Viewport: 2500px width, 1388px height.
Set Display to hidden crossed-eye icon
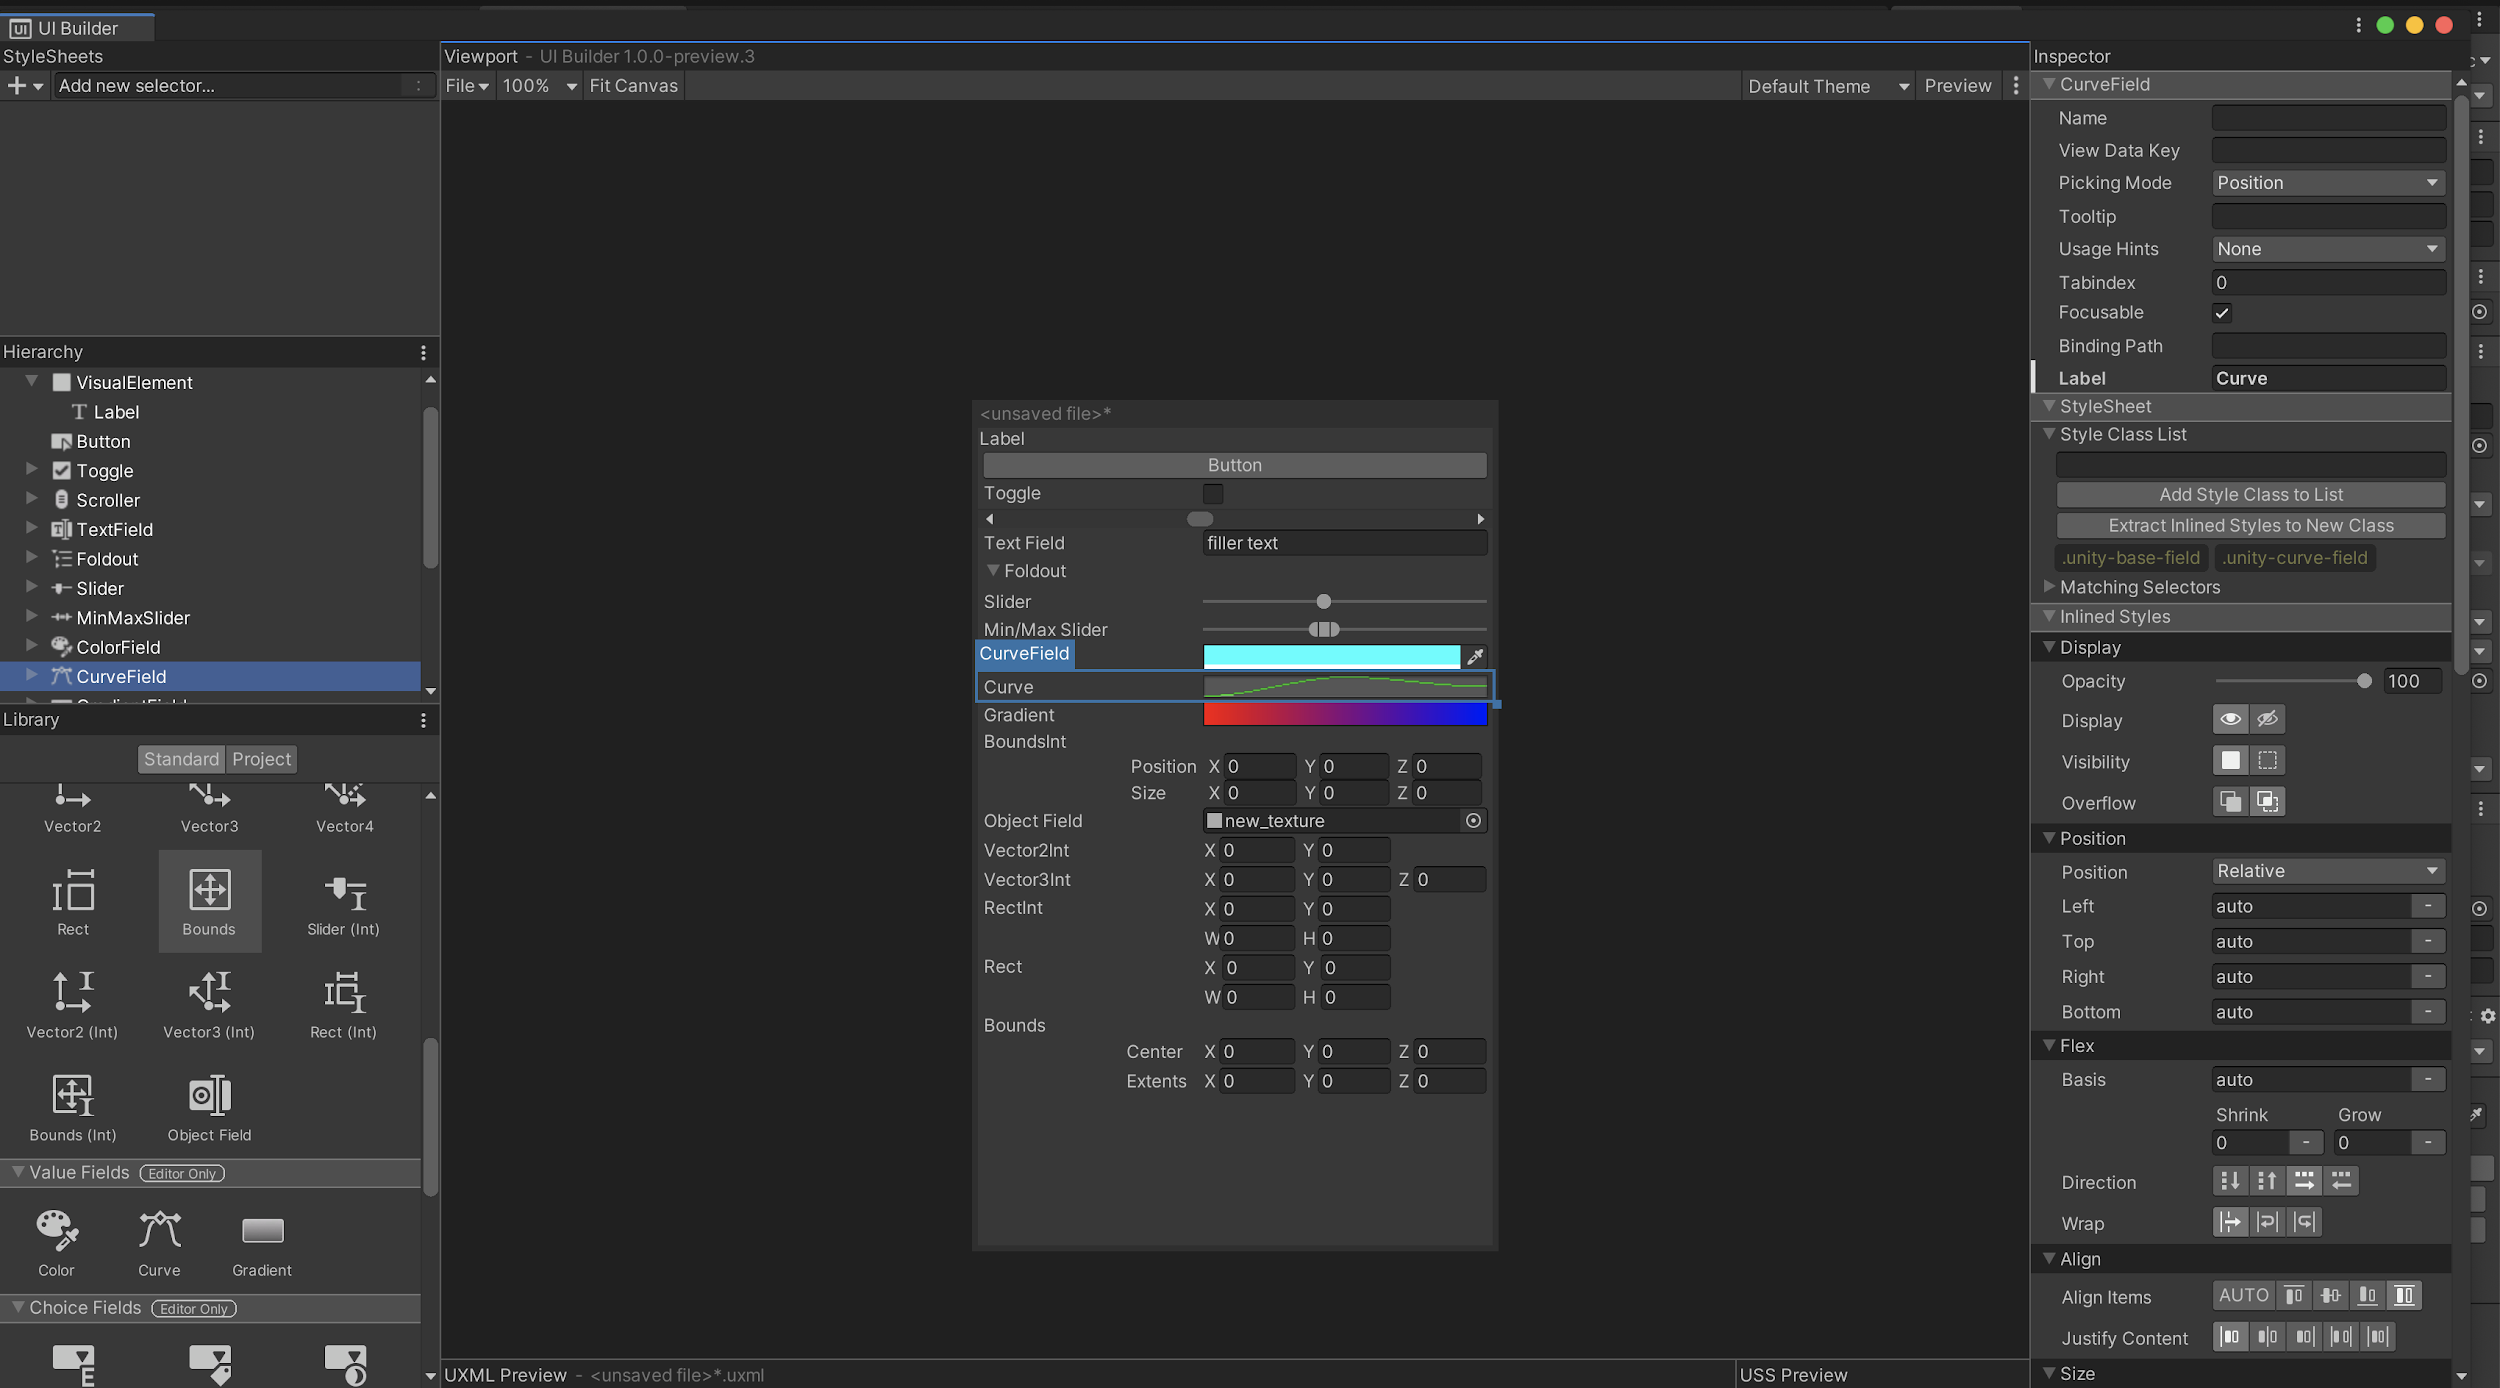pos(2267,719)
